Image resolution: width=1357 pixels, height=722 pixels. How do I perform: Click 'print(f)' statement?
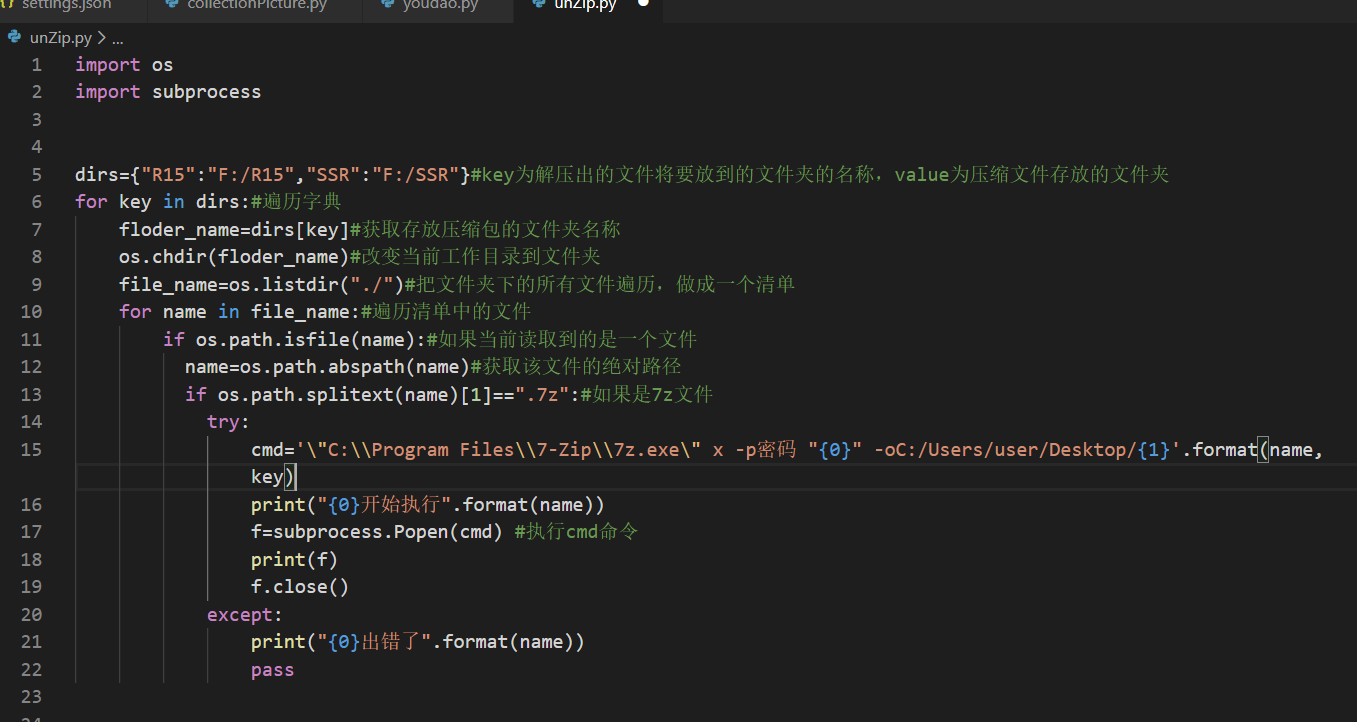click(295, 560)
